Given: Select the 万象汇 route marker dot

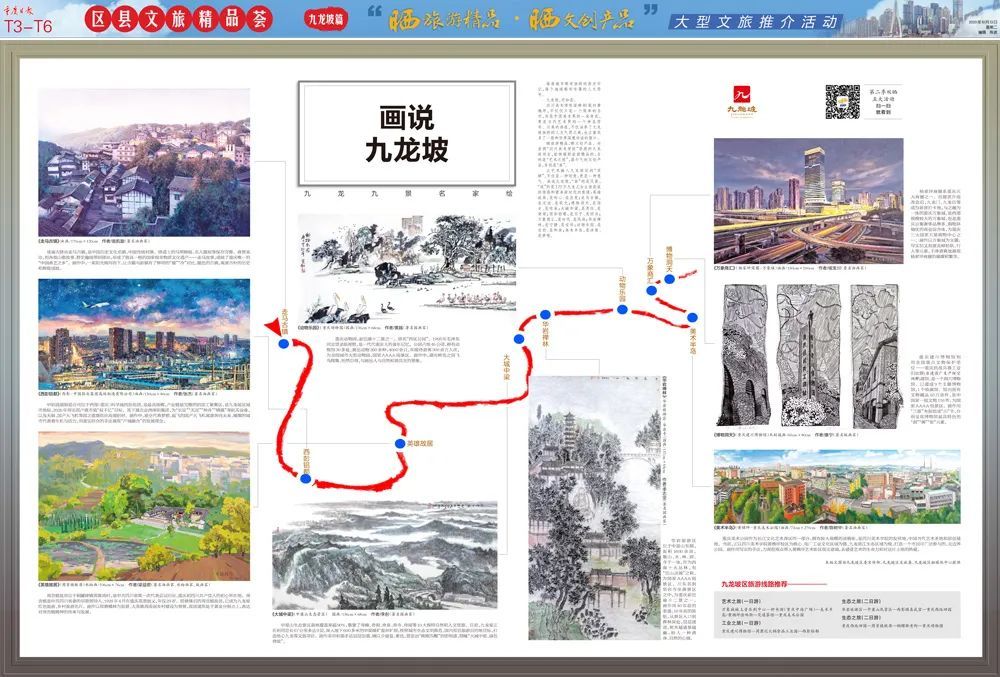Looking at the screenshot, I should pos(652,291).
